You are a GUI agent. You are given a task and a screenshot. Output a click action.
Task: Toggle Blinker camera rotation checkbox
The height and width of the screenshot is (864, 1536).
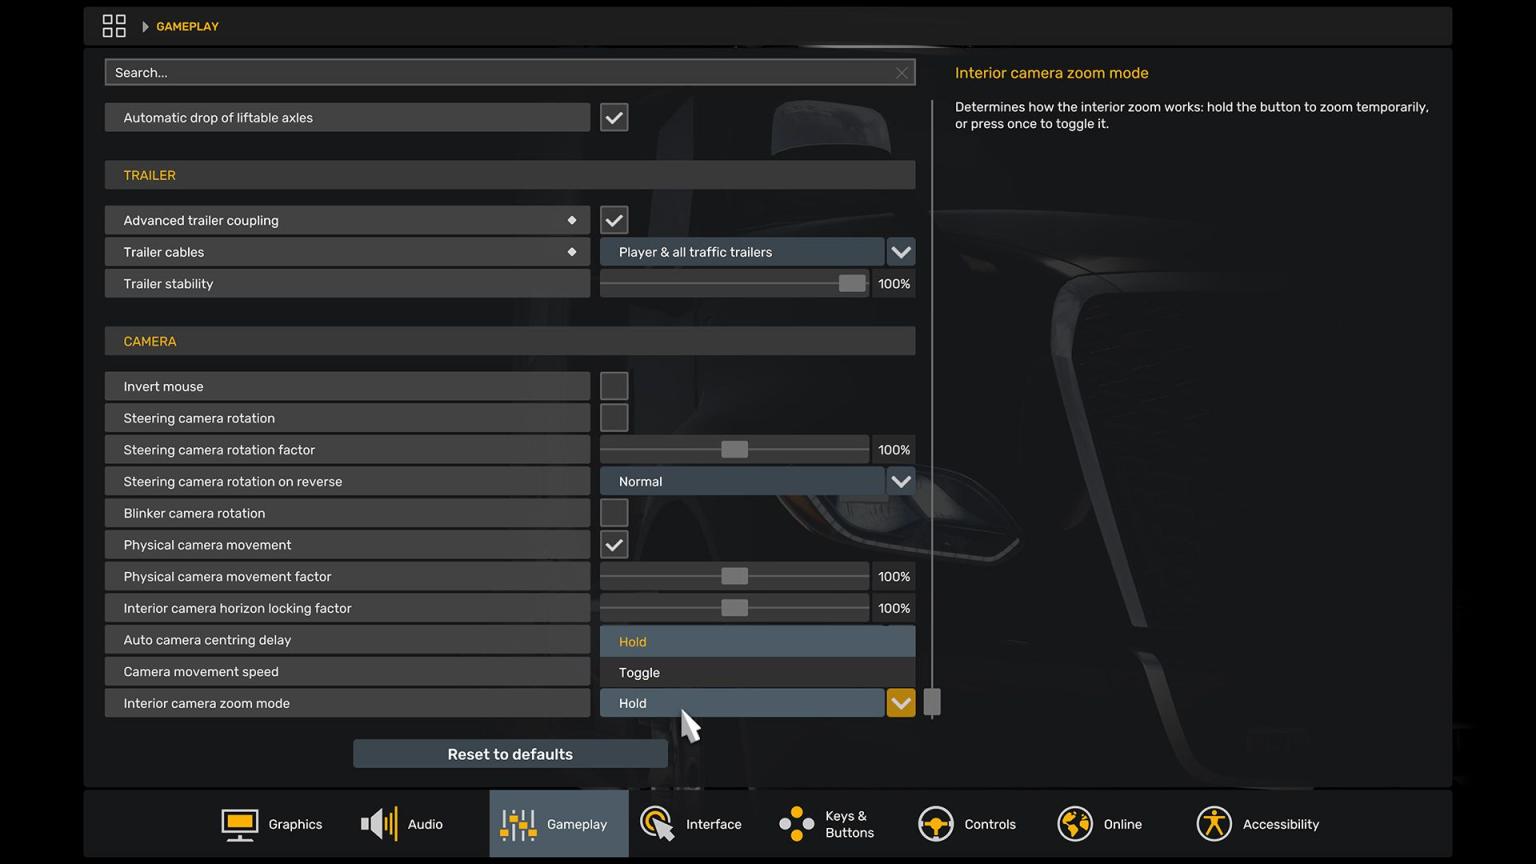614,513
